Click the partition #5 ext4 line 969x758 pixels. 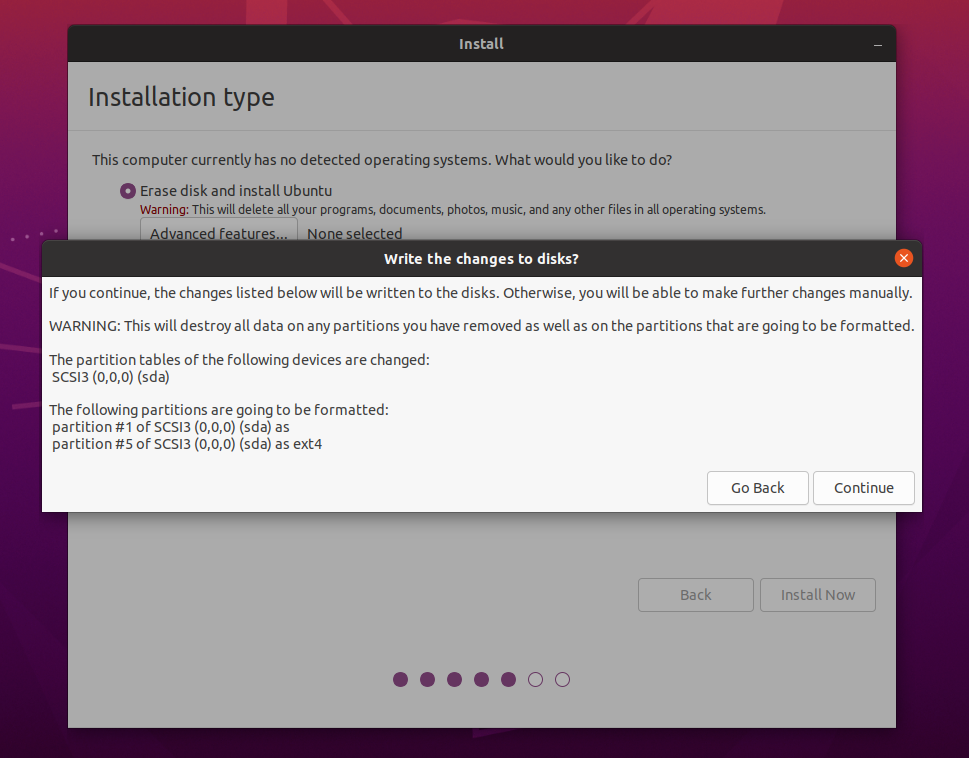pos(187,444)
